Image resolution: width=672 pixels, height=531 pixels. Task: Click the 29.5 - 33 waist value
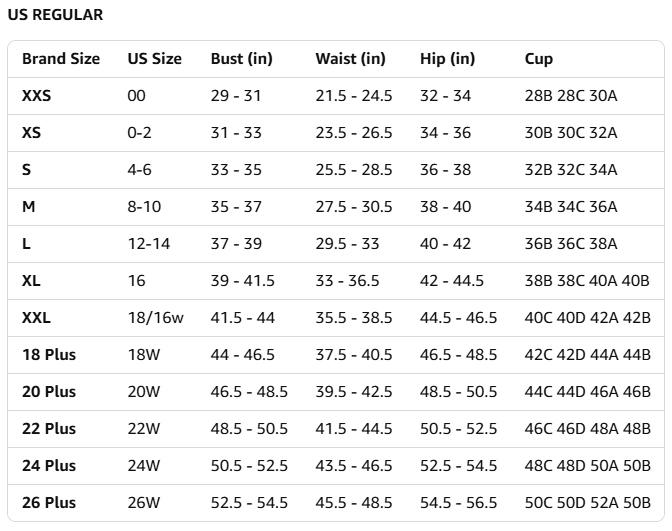pyautogui.click(x=350, y=244)
